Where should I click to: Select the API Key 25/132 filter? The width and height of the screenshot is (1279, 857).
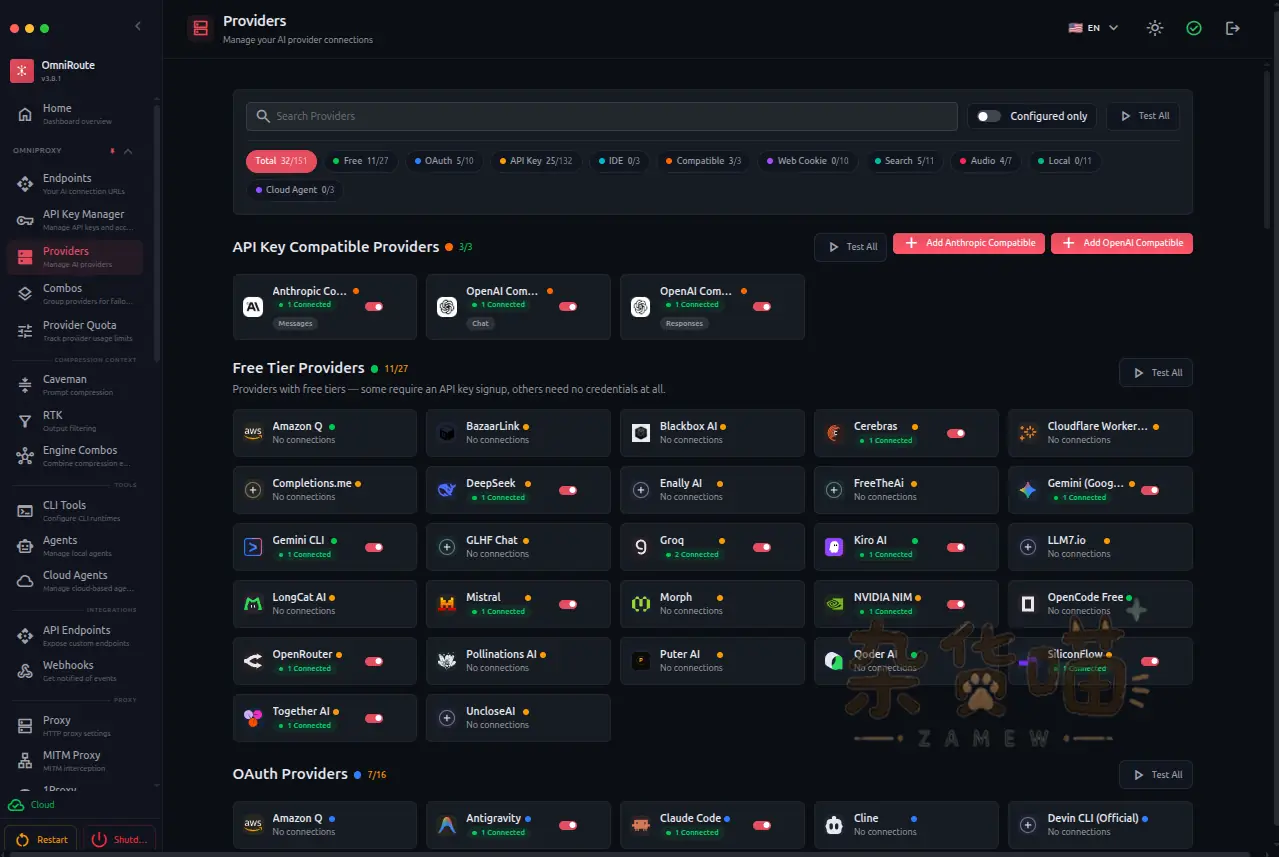pos(534,161)
